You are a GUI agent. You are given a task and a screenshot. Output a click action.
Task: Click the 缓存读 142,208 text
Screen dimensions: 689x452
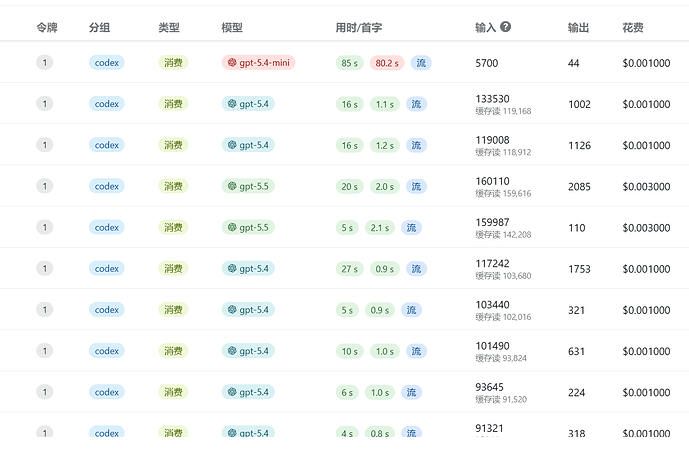pyautogui.click(x=503, y=235)
